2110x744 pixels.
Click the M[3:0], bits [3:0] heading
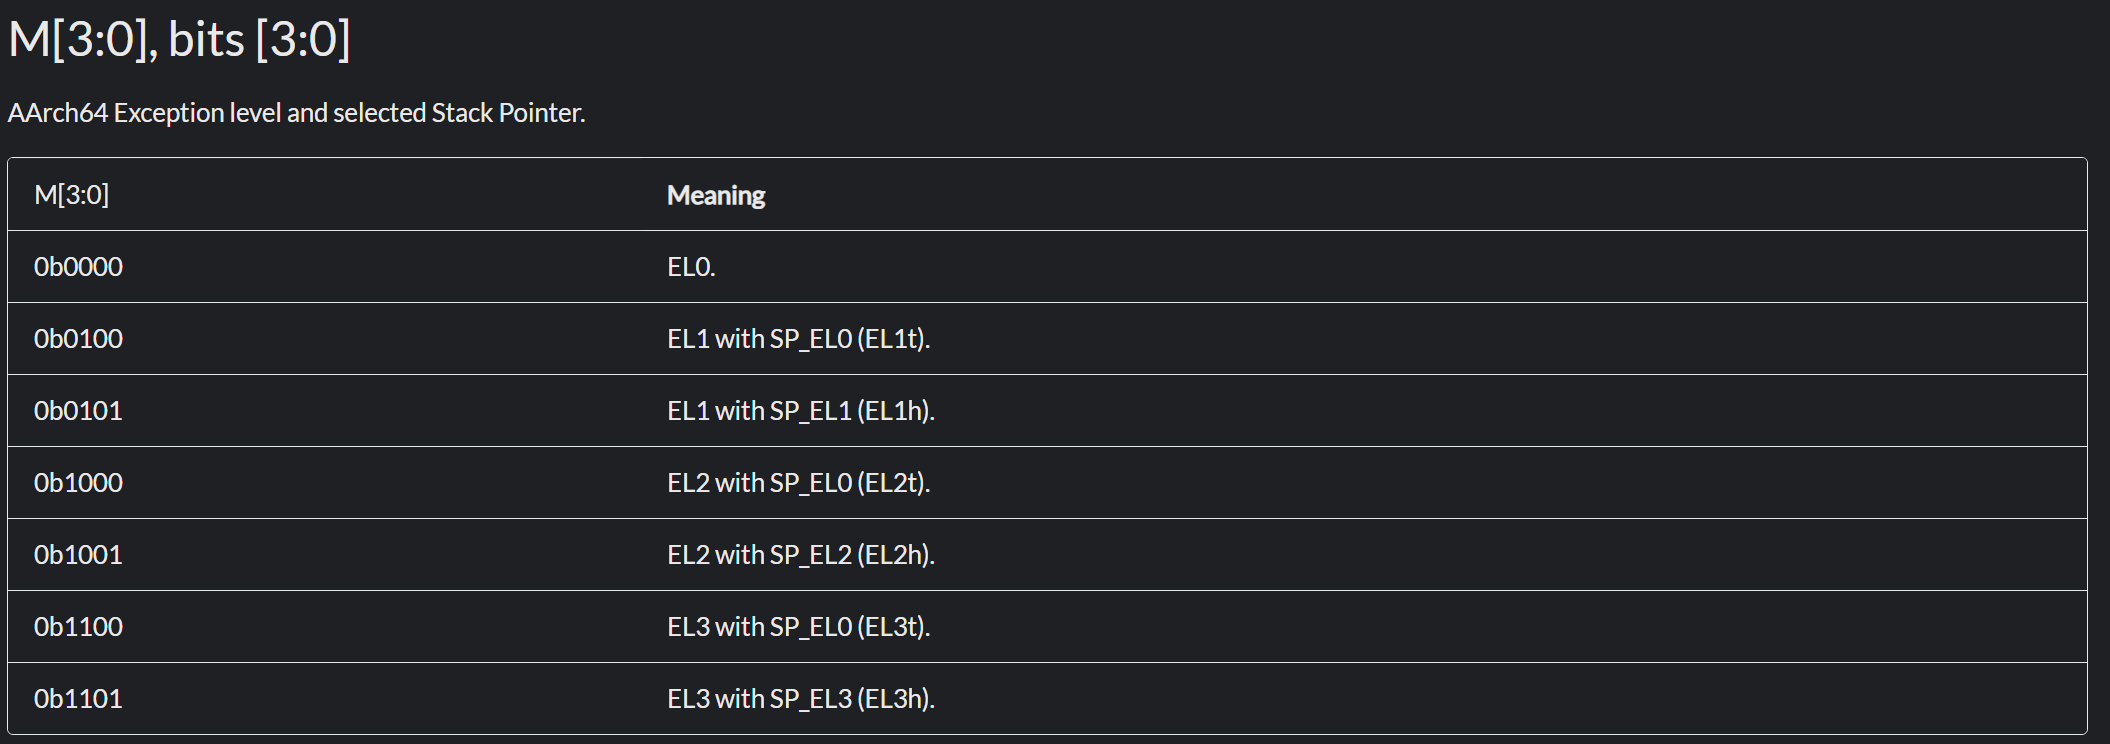point(179,40)
